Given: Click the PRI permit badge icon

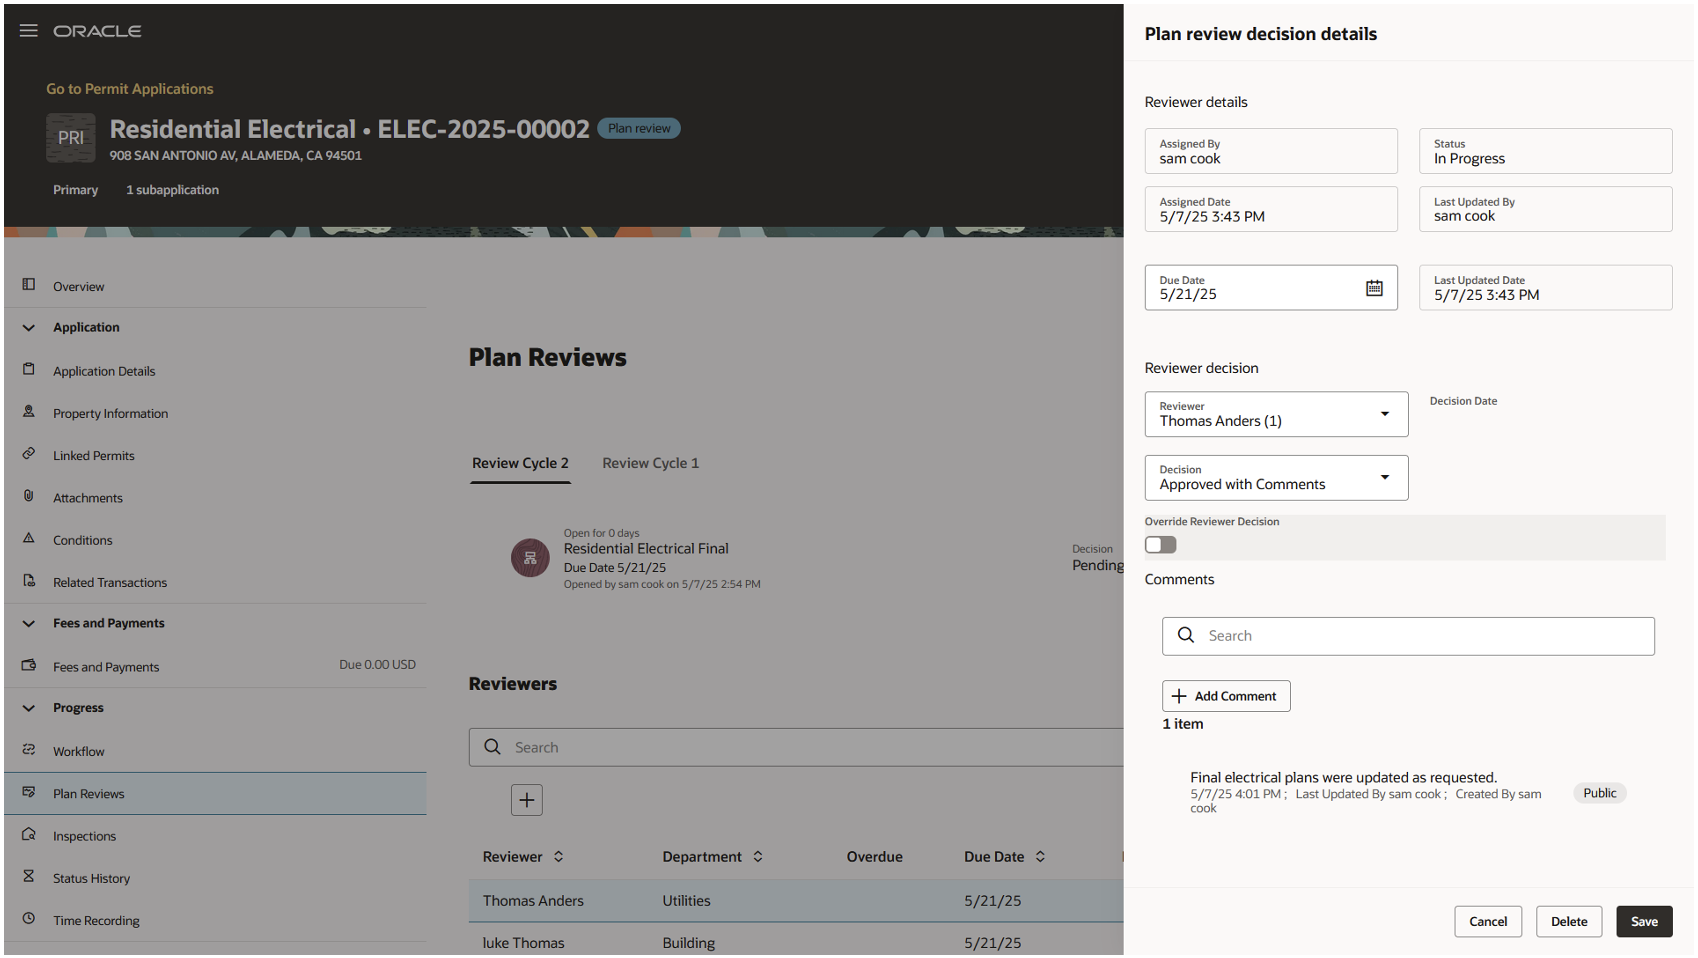Looking at the screenshot, I should click(71, 138).
